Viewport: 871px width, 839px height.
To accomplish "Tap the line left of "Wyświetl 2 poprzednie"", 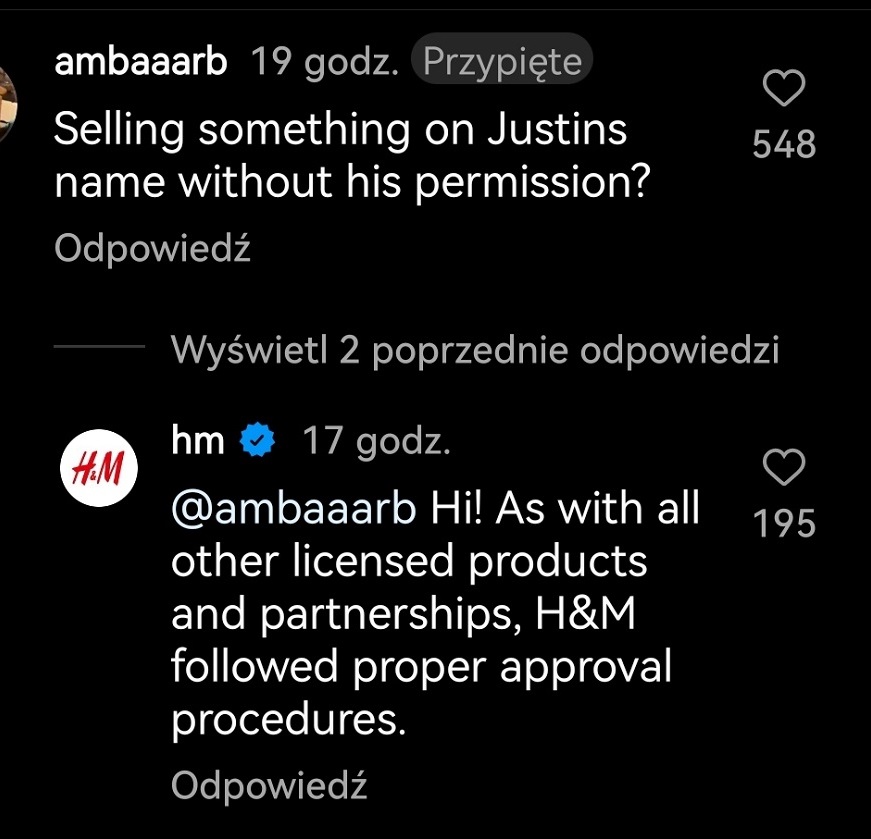I will click(99, 349).
